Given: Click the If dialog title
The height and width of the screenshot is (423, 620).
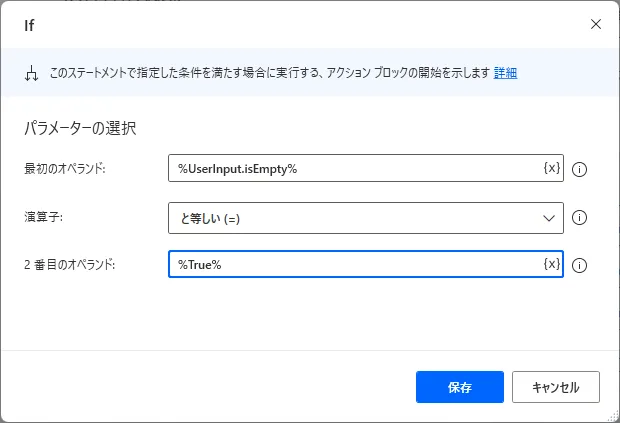Looking at the screenshot, I should (30, 24).
